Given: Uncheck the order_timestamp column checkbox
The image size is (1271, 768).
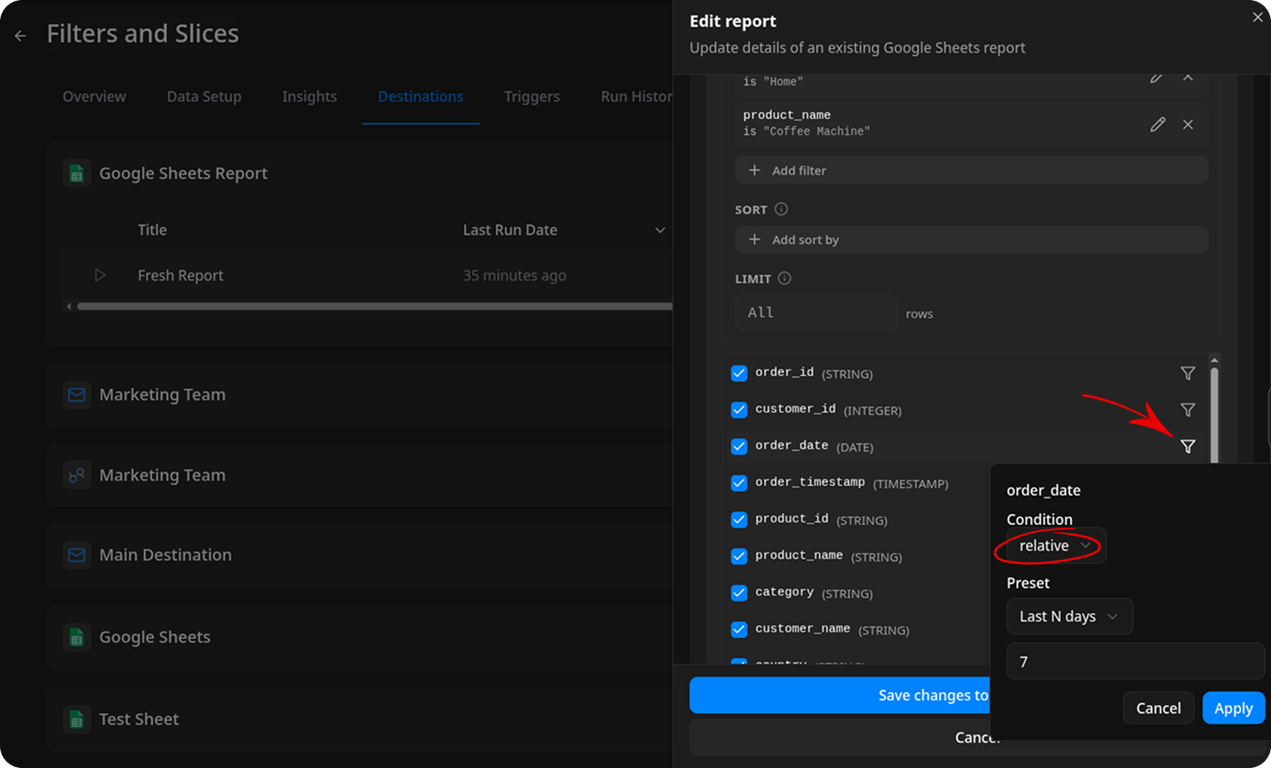Looking at the screenshot, I should click(x=739, y=483).
